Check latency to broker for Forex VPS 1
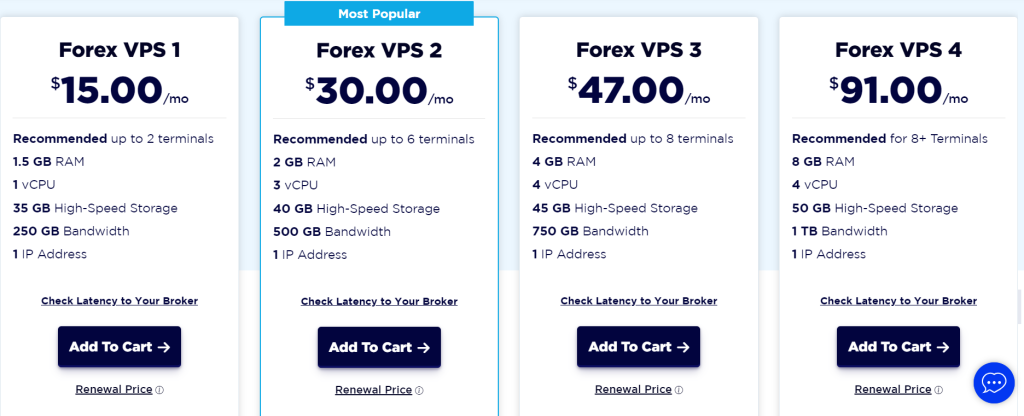The image size is (1024, 416). [119, 301]
